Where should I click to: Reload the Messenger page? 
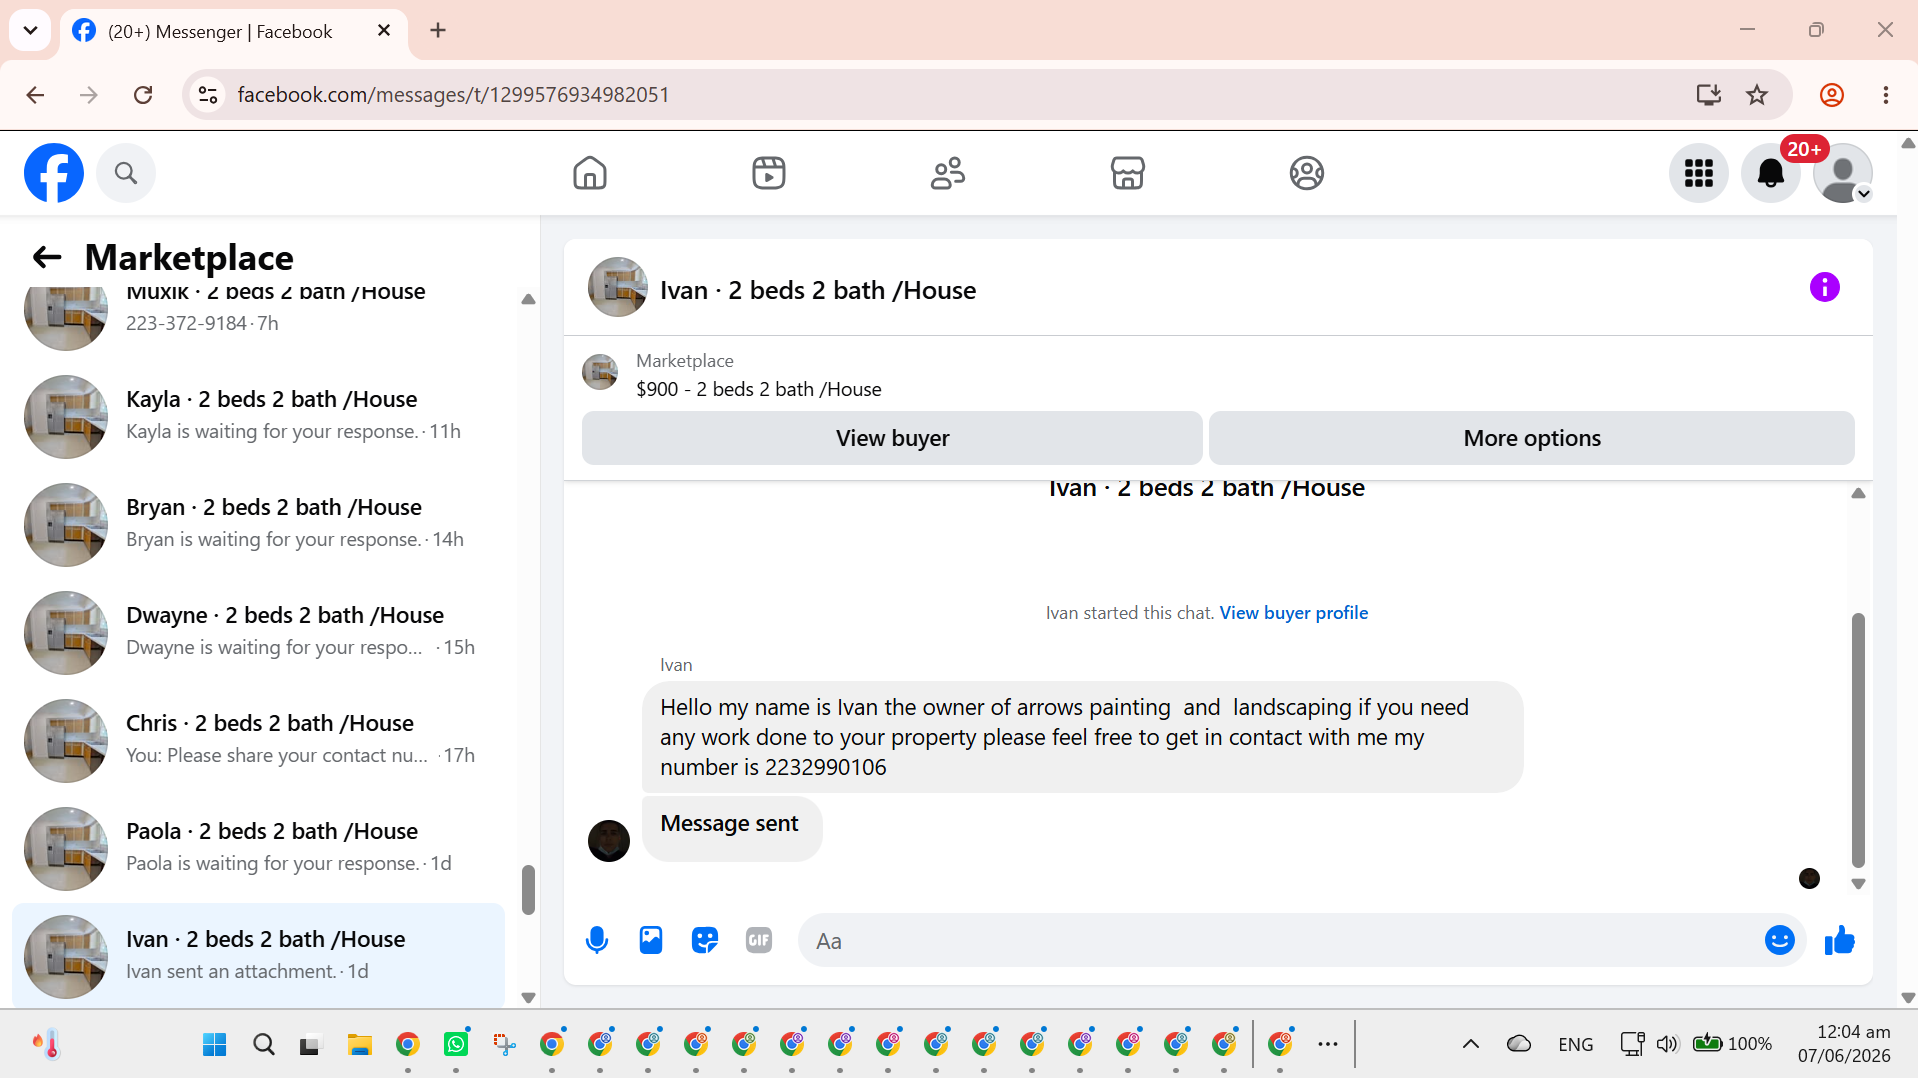(143, 95)
